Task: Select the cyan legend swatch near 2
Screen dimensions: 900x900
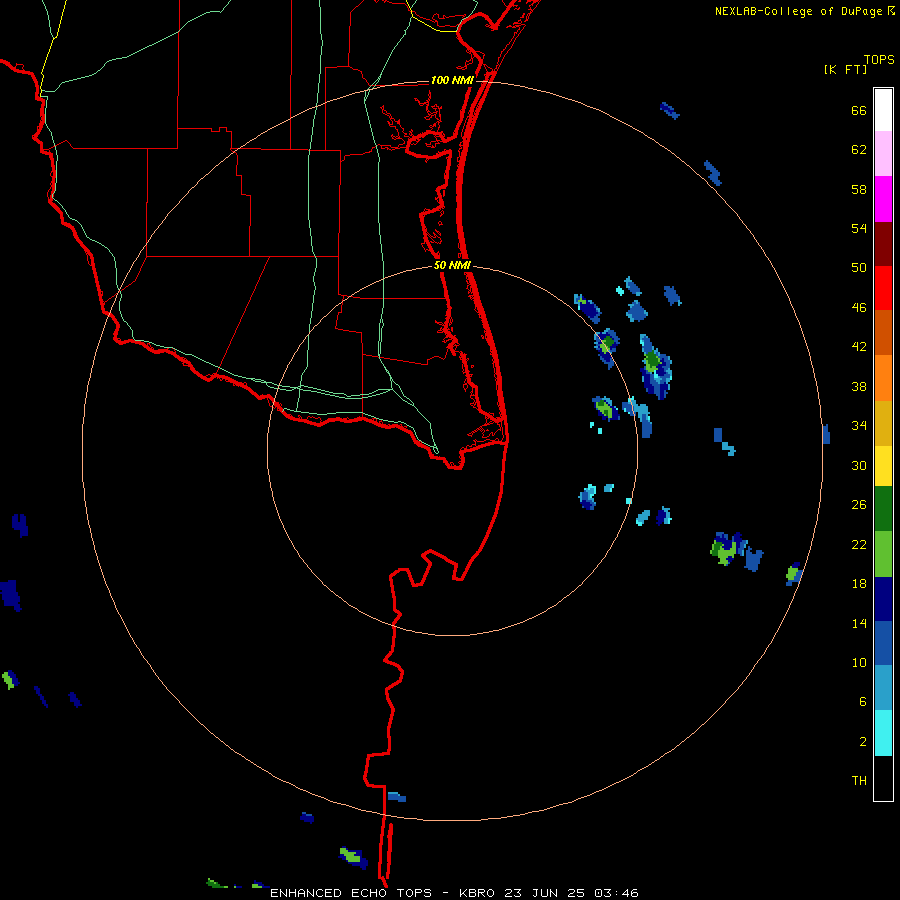Action: 883,733
